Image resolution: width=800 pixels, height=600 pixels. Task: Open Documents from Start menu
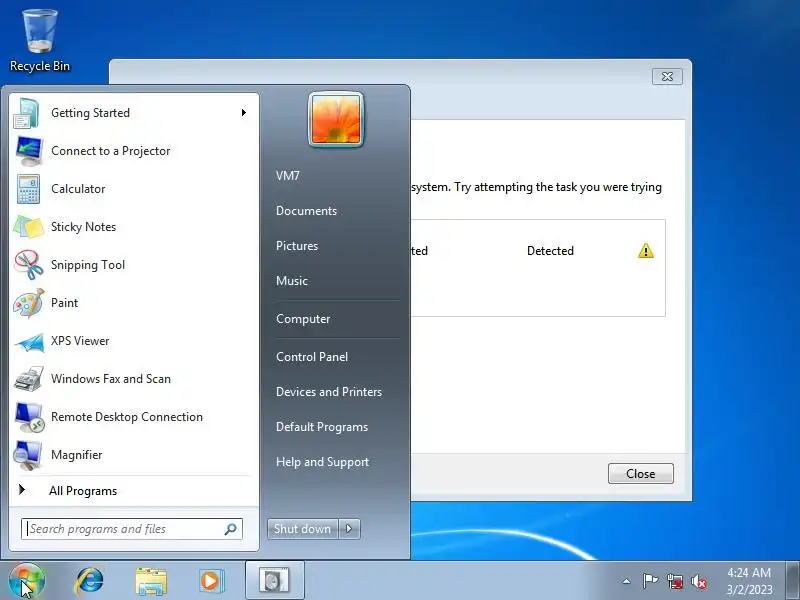coord(306,211)
